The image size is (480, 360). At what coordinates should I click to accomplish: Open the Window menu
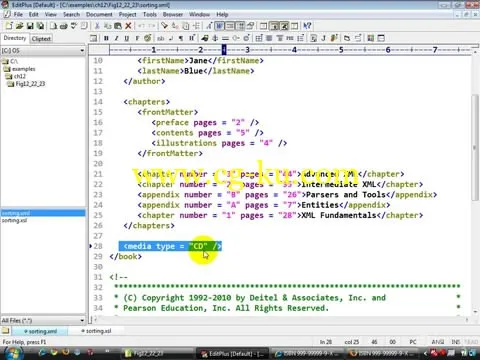(x=199, y=15)
